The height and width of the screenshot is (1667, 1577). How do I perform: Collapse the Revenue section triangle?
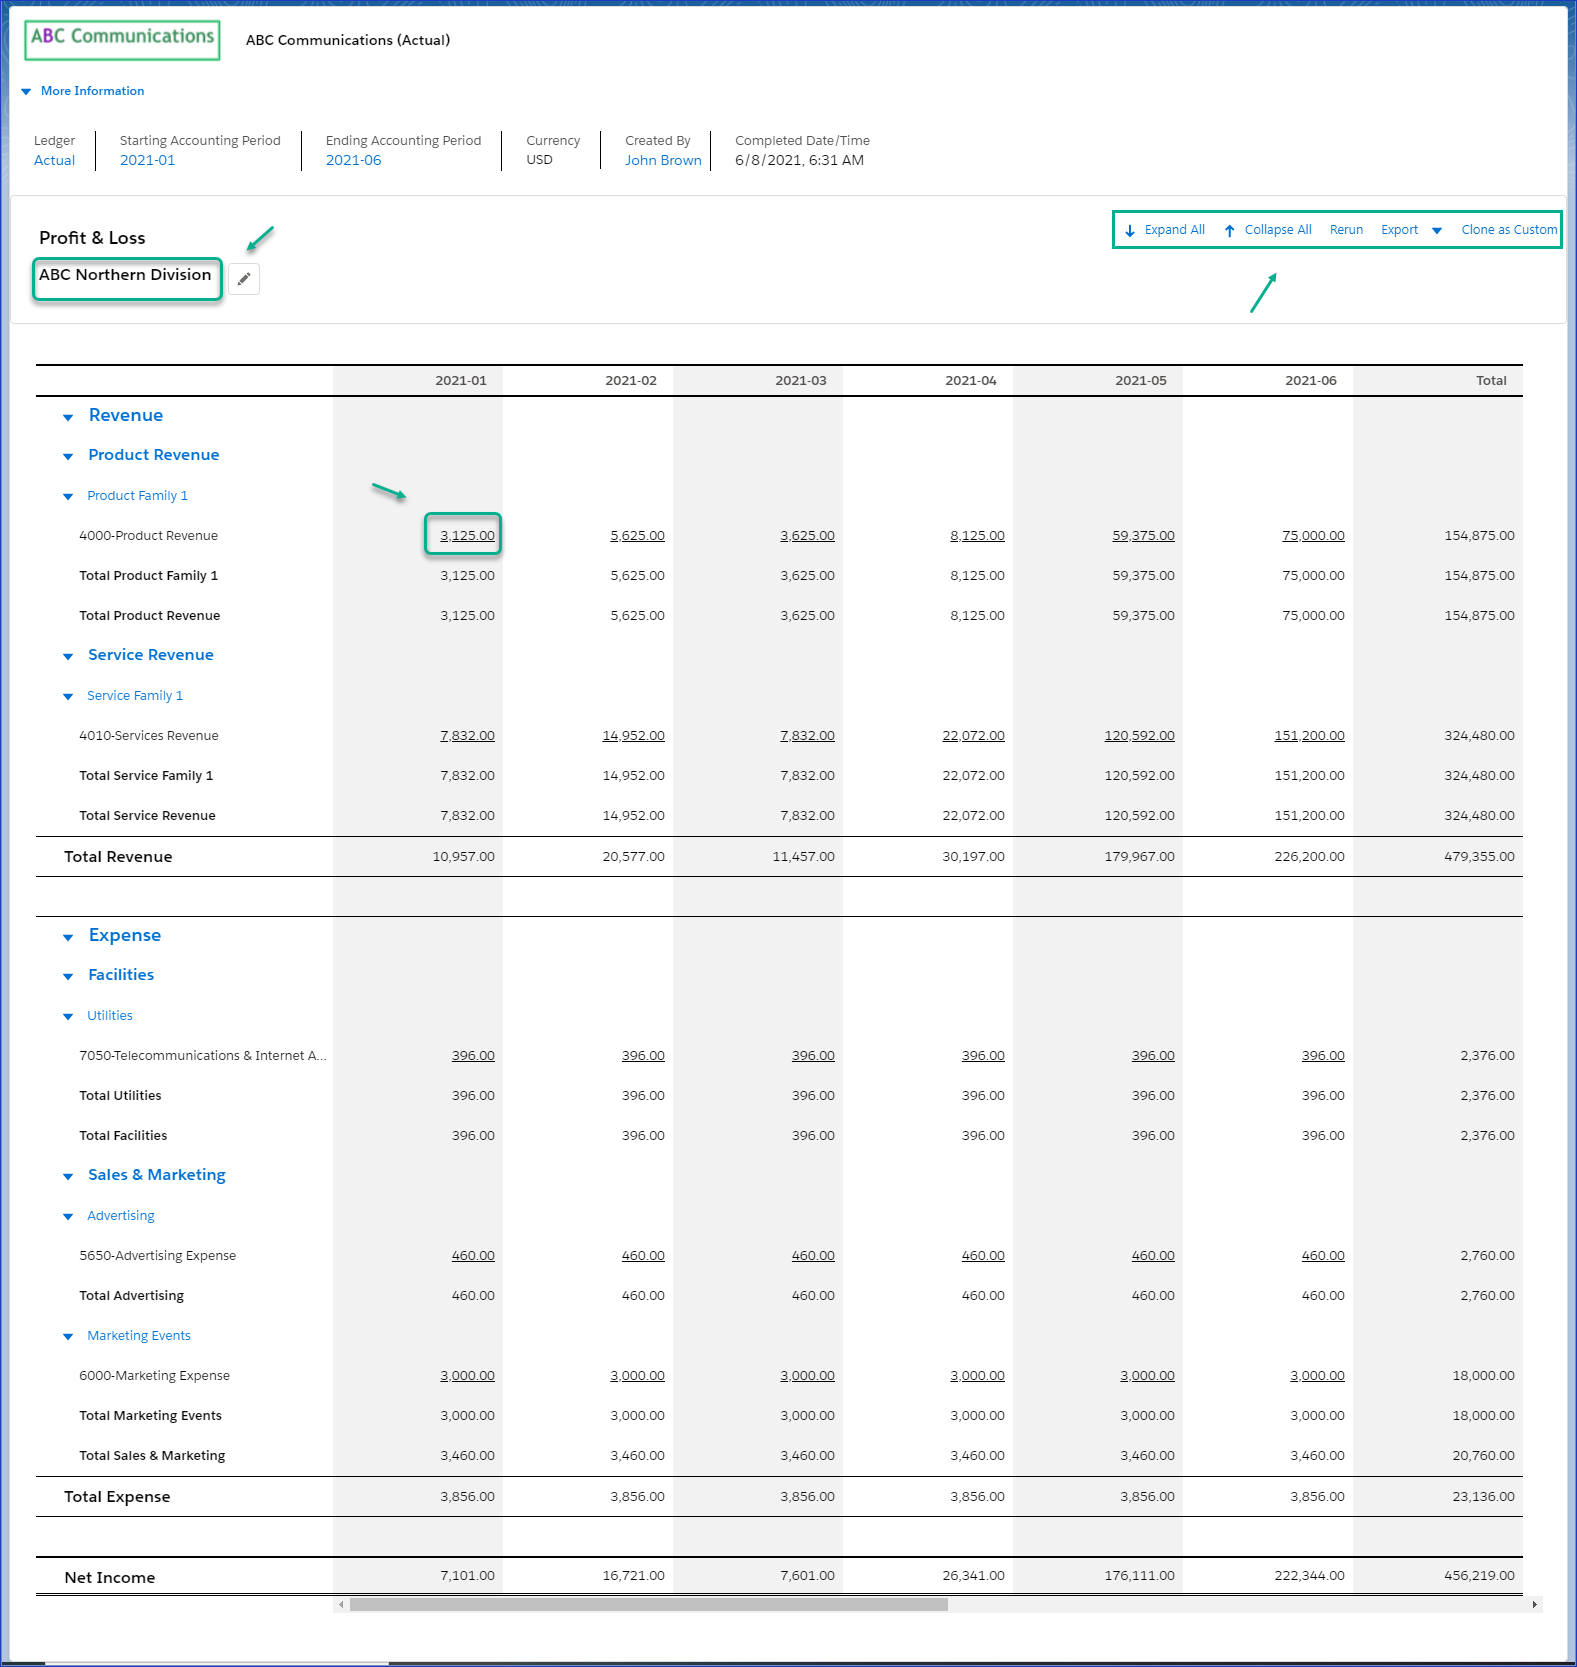click(x=68, y=417)
